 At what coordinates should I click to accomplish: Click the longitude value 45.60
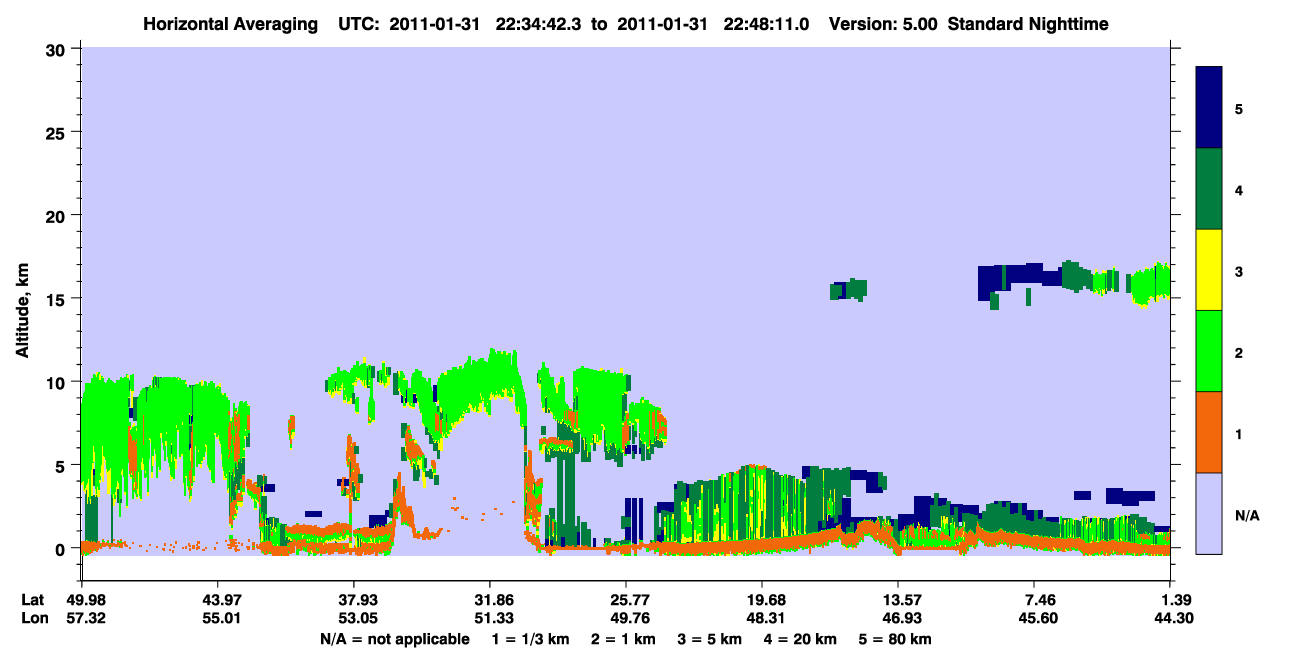1036,619
